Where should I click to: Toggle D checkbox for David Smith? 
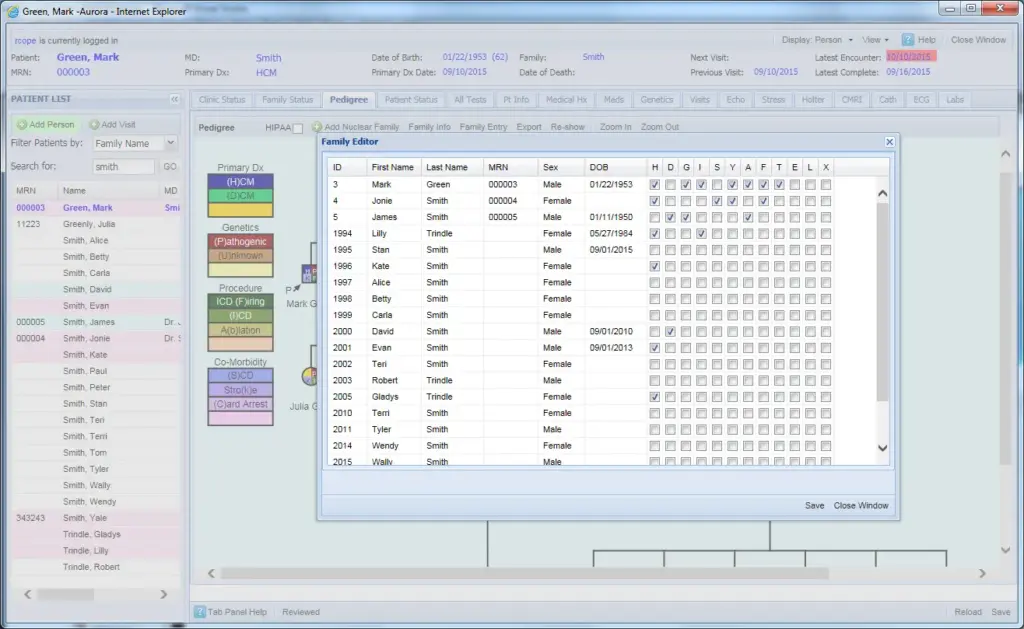point(670,331)
